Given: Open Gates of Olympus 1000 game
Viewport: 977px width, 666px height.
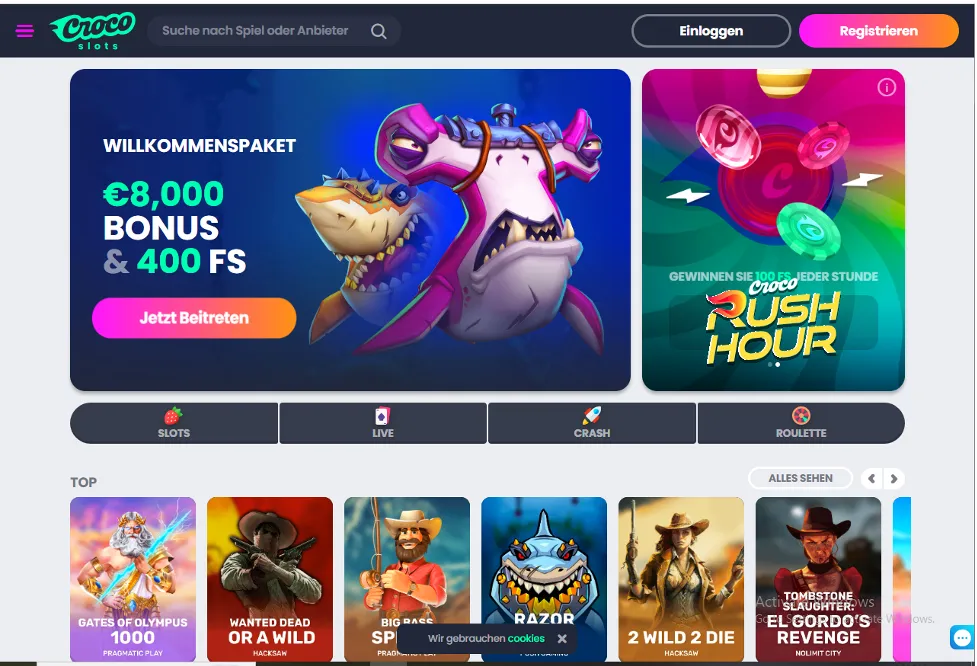Looking at the screenshot, I should click(133, 579).
